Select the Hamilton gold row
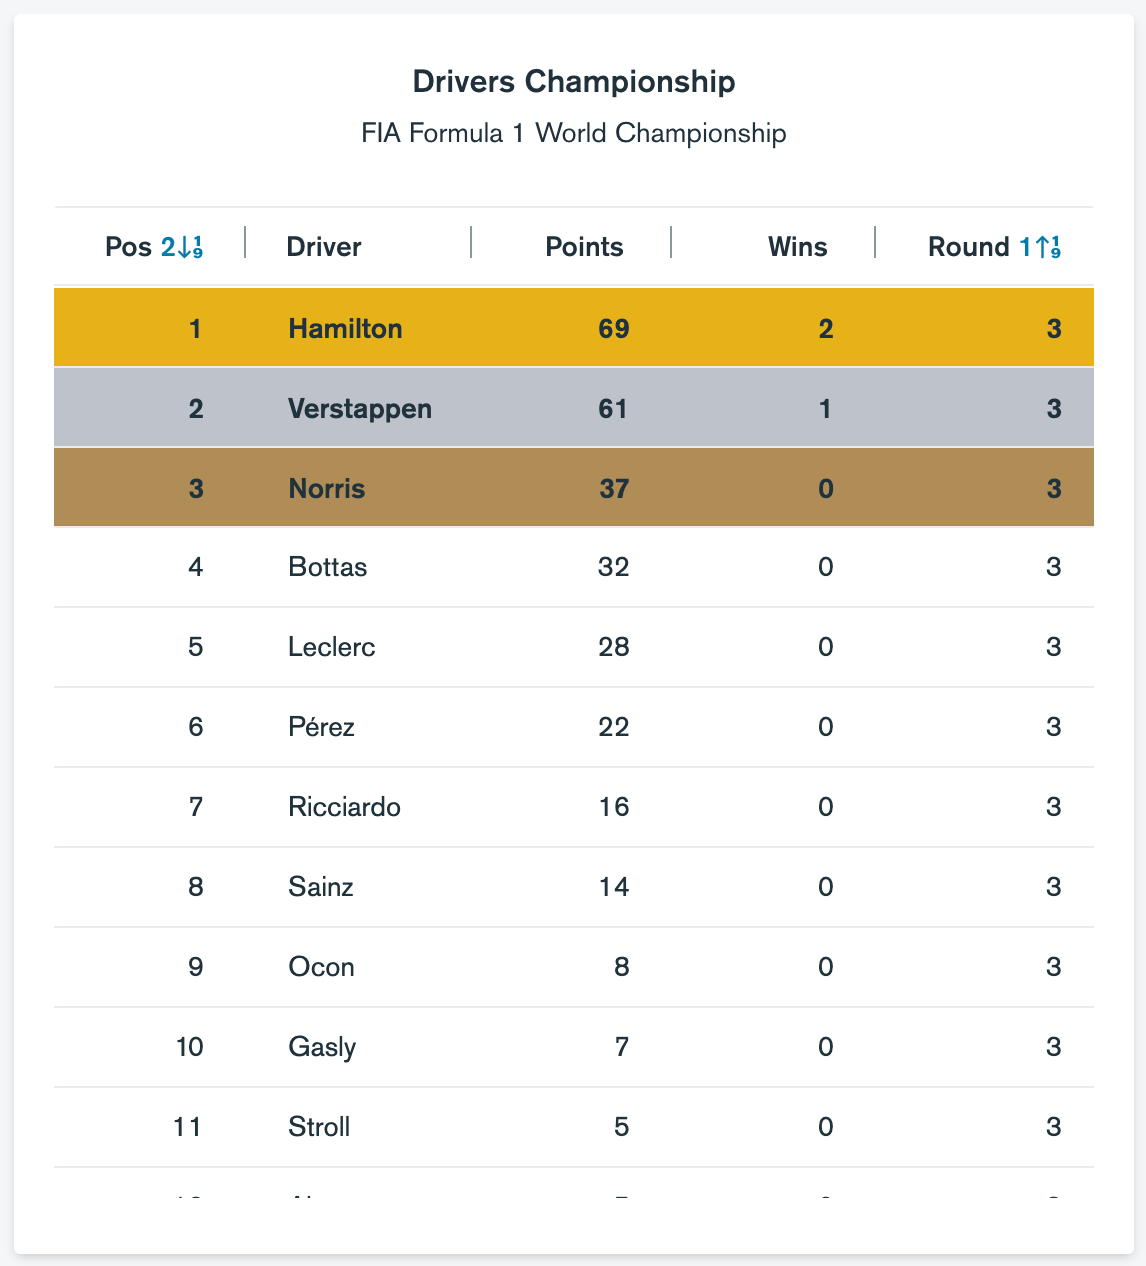The image size is (1146, 1266). click(x=573, y=328)
